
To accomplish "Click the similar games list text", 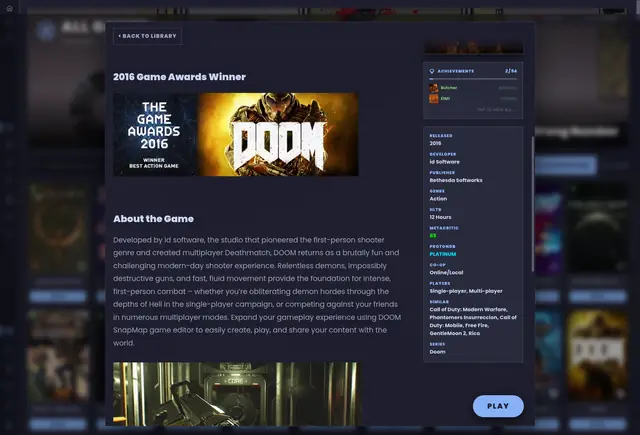I will coord(473,321).
